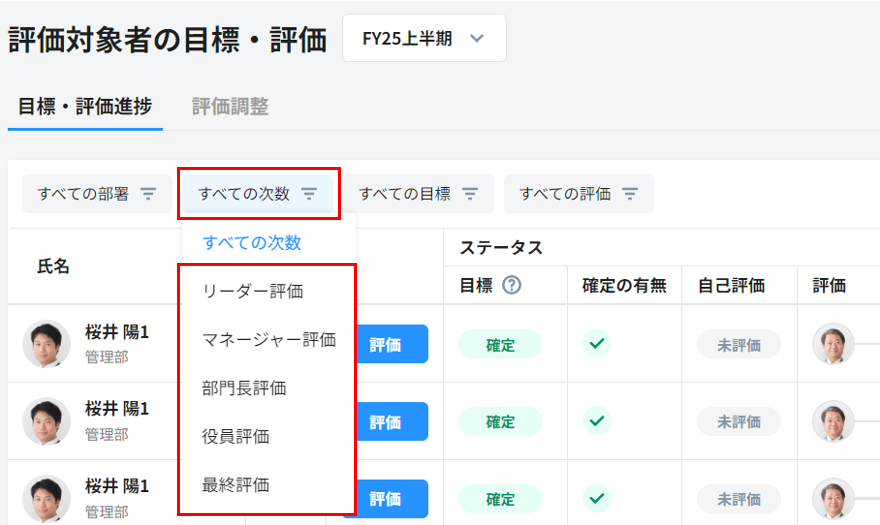Click the filter icon in すべての目標
Image resolution: width=880 pixels, height=525 pixels.
click(470, 194)
